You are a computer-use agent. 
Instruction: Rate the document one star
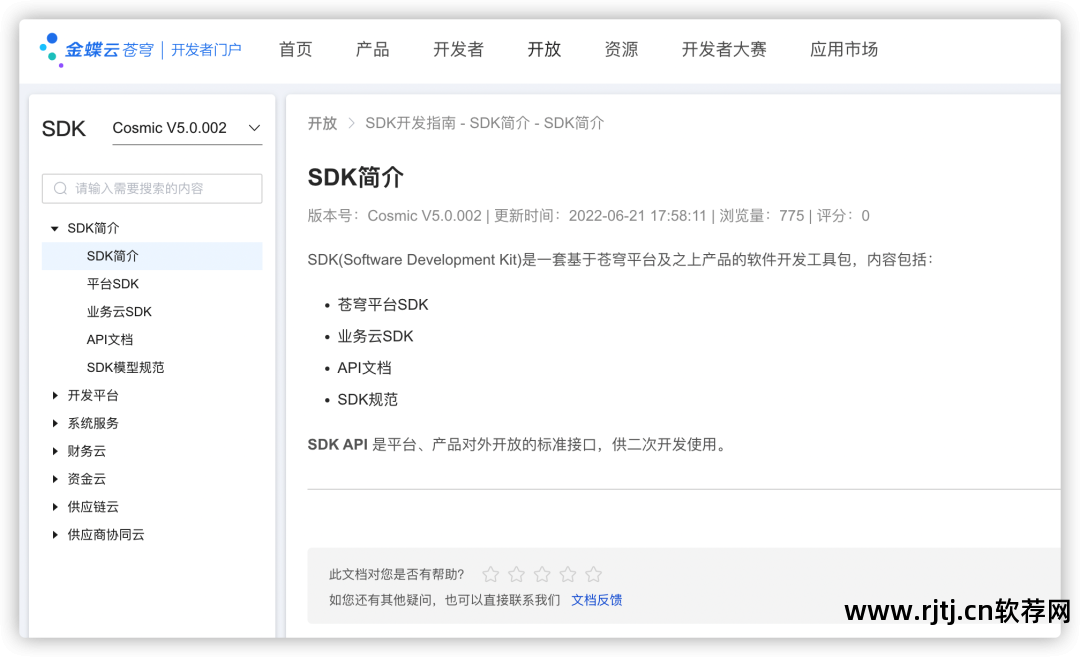490,574
